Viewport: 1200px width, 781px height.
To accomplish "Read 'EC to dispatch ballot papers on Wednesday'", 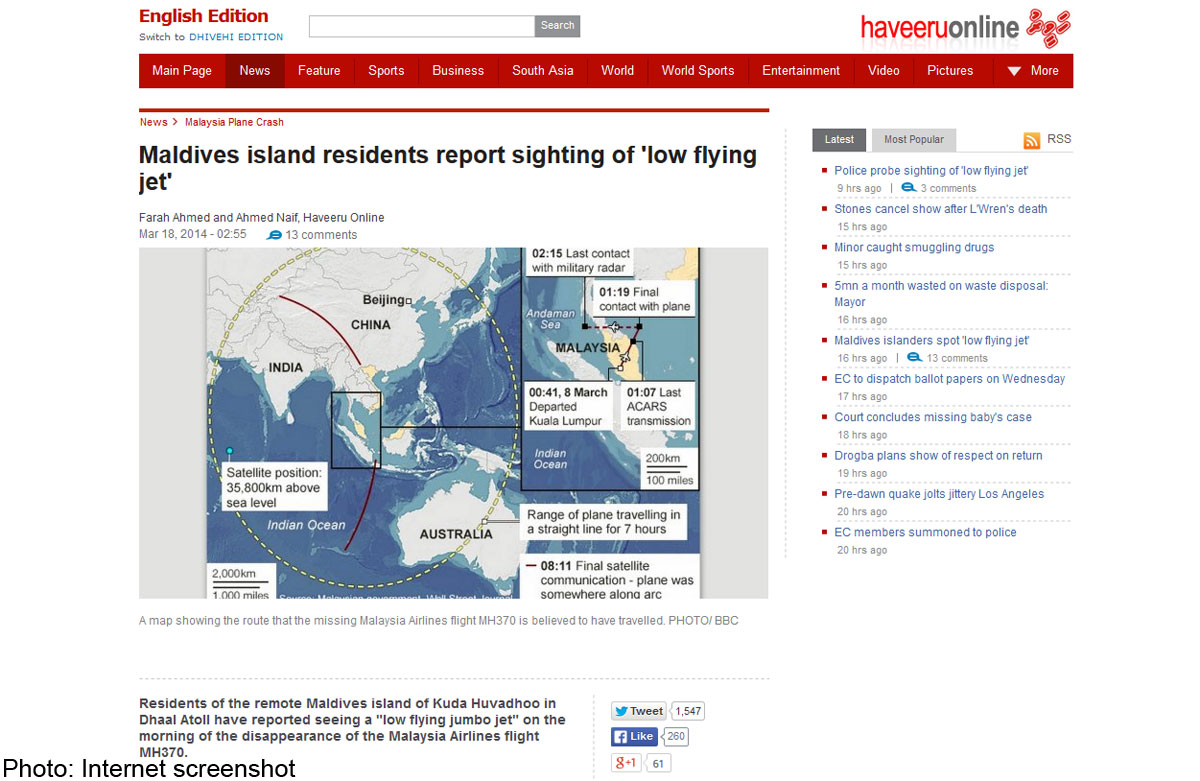I will coord(950,379).
